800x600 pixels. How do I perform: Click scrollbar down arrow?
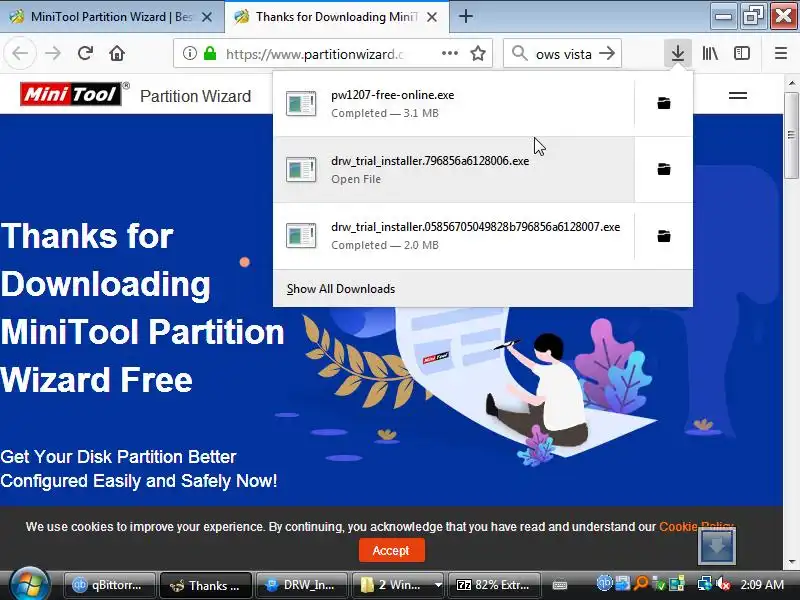click(x=791, y=562)
